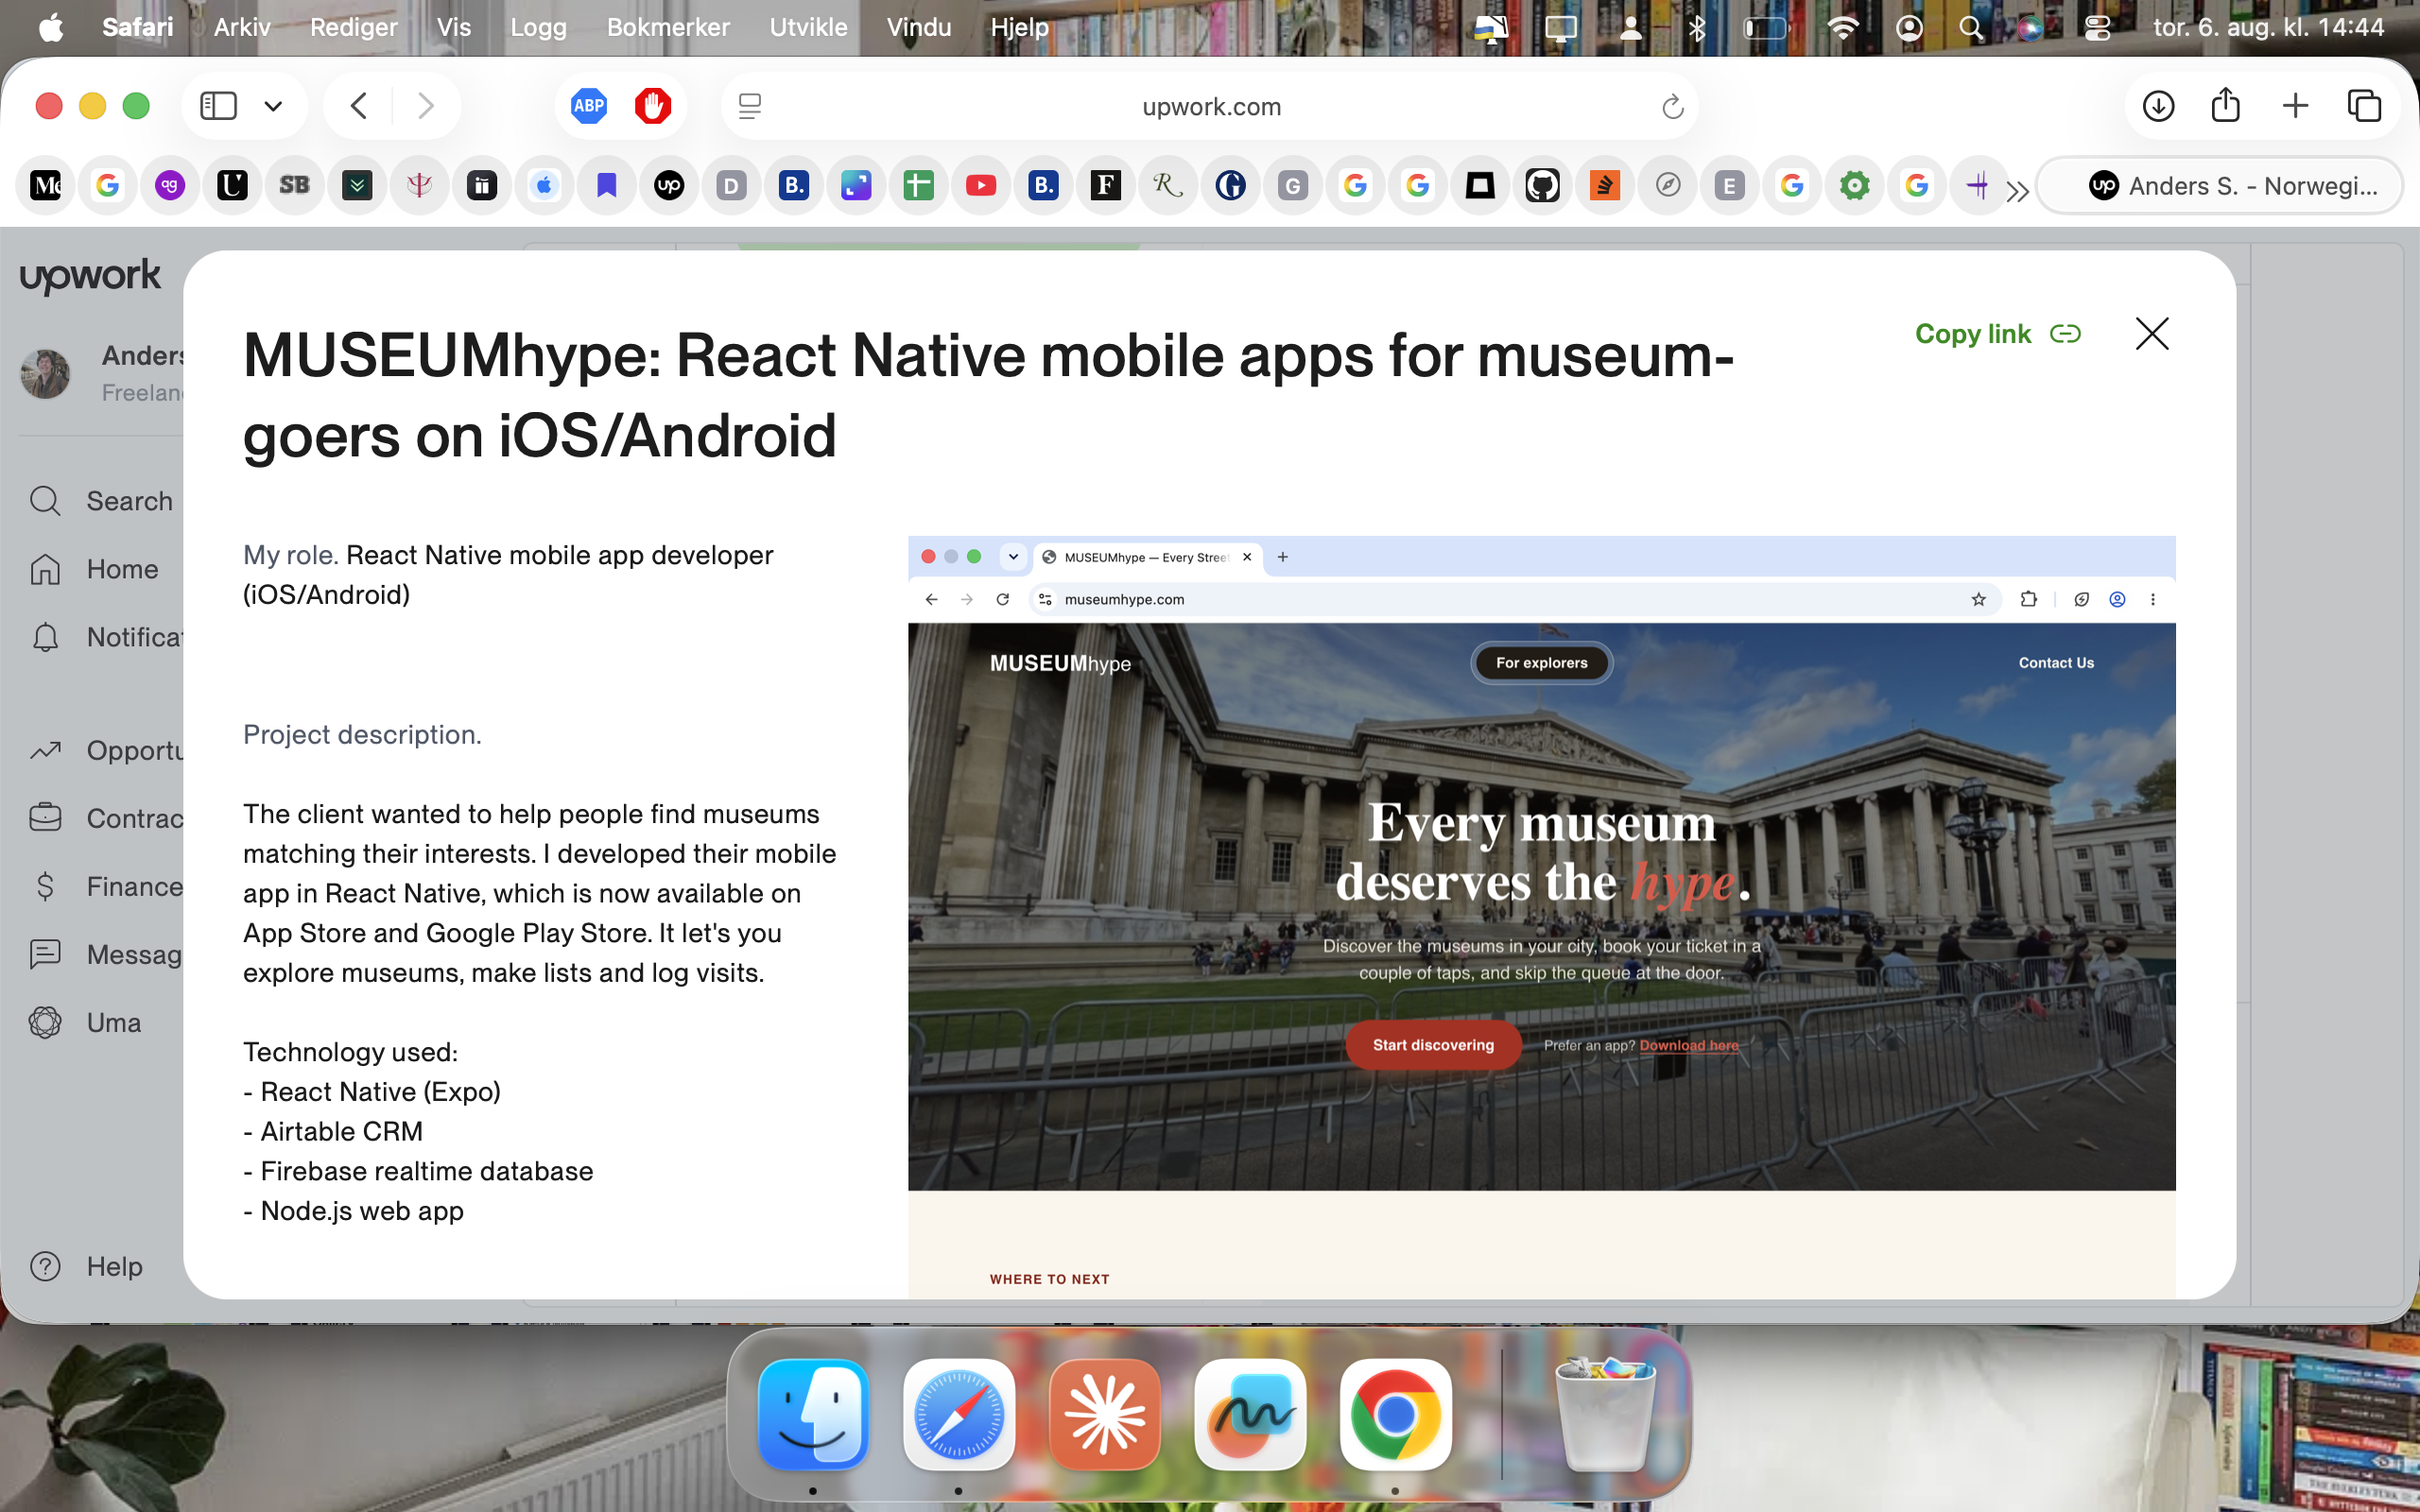
Task: Open Opportunities in the sidebar
Action: pos(105,750)
